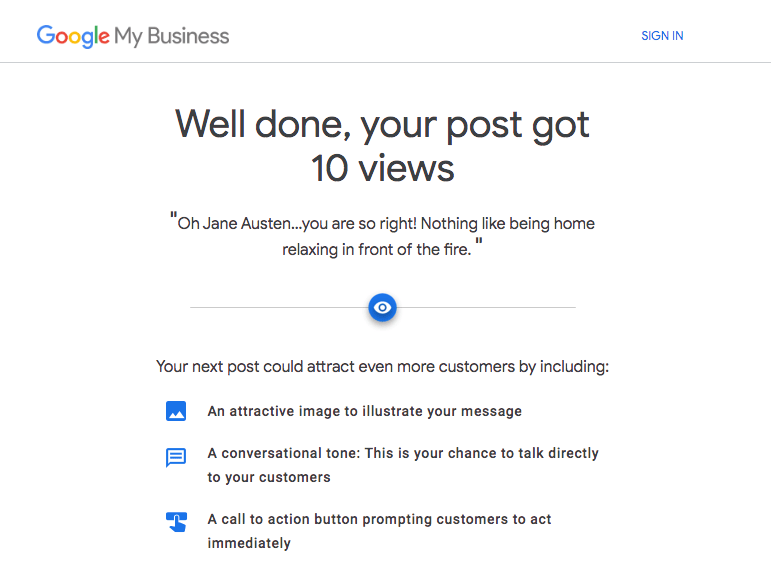Click the blue eye views icon

point(383,308)
